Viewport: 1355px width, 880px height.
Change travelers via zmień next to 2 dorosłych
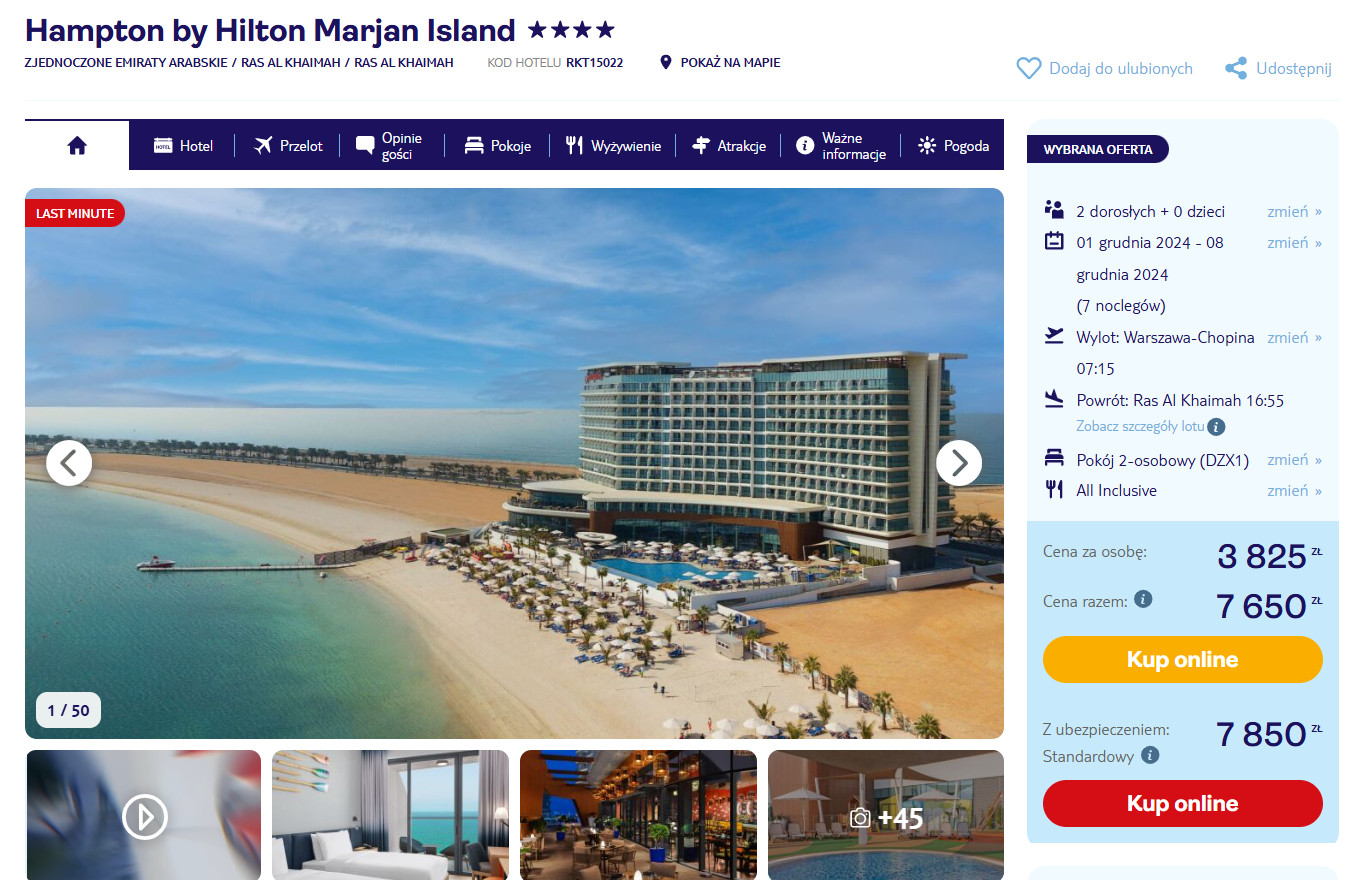click(x=1294, y=211)
